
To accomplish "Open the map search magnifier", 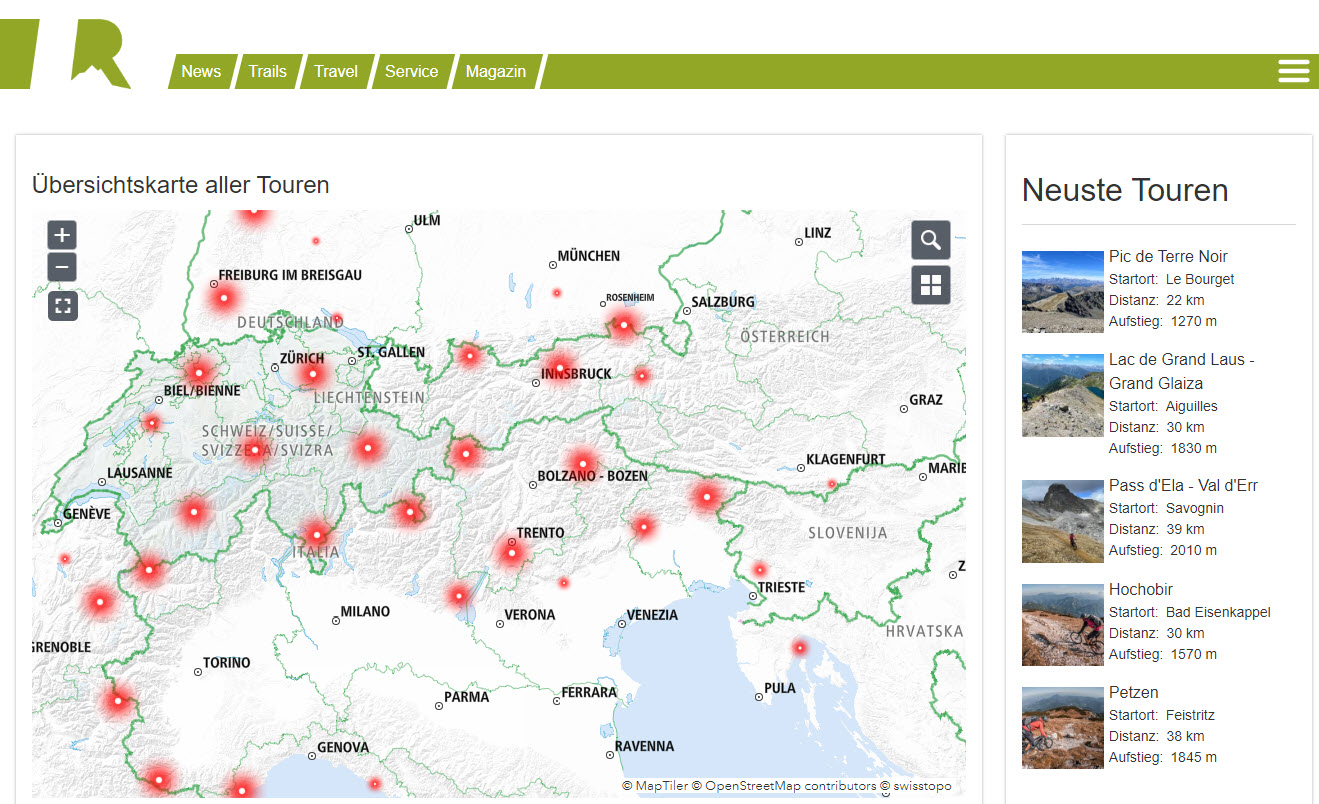I will pos(931,241).
